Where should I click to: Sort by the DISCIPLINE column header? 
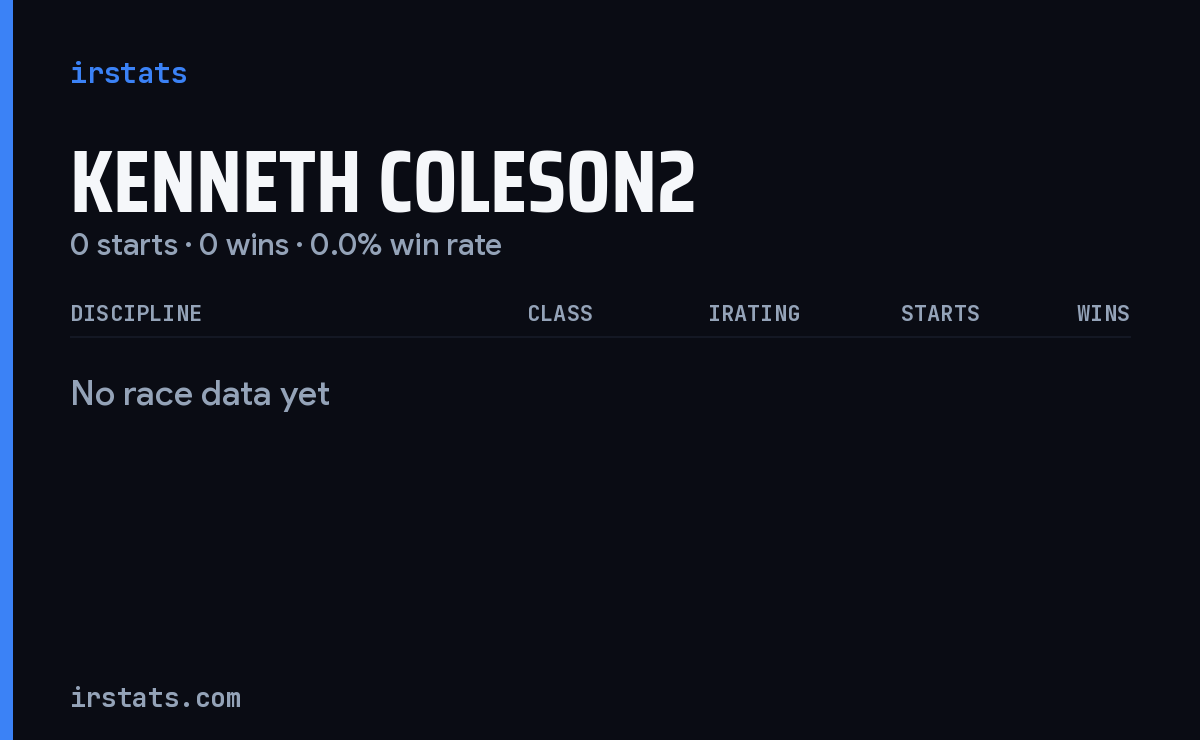[136, 313]
